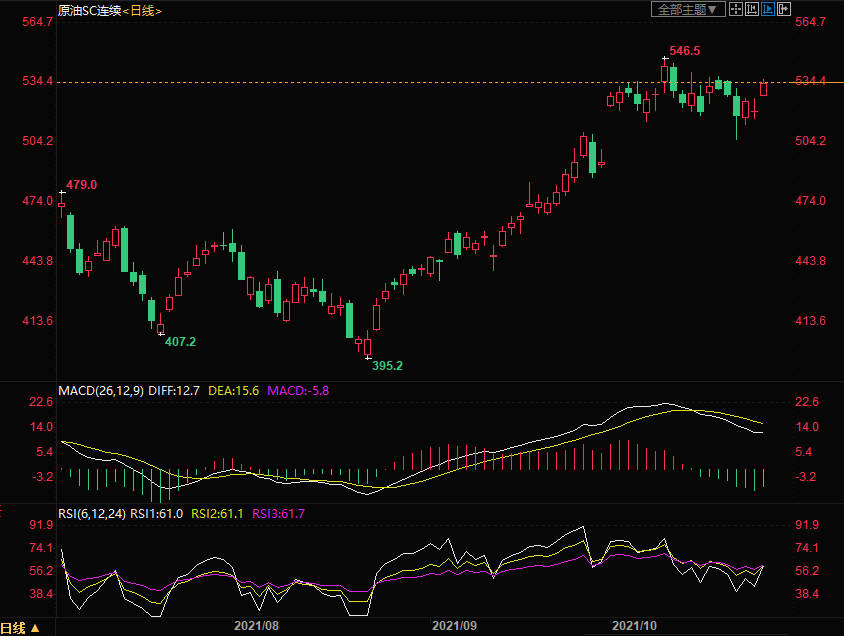The width and height of the screenshot is (844, 636).
Task: Click the 534.4 current price axis label
Action: coord(809,80)
